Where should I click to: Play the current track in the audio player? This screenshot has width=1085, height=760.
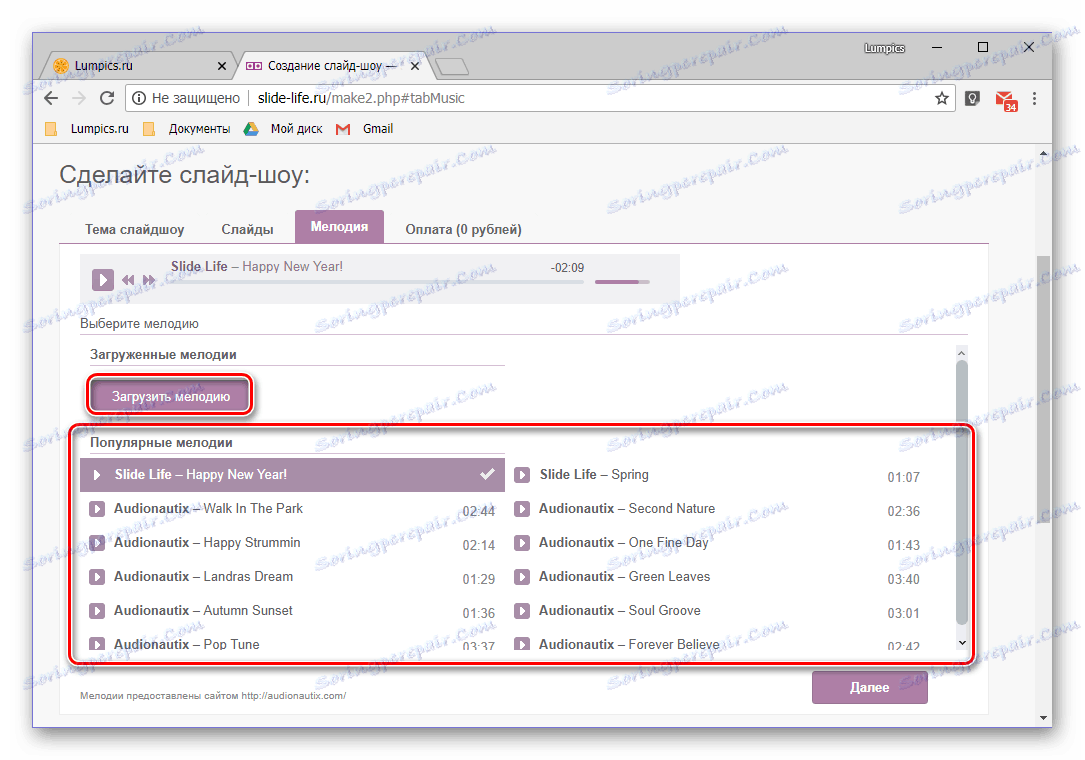point(102,280)
